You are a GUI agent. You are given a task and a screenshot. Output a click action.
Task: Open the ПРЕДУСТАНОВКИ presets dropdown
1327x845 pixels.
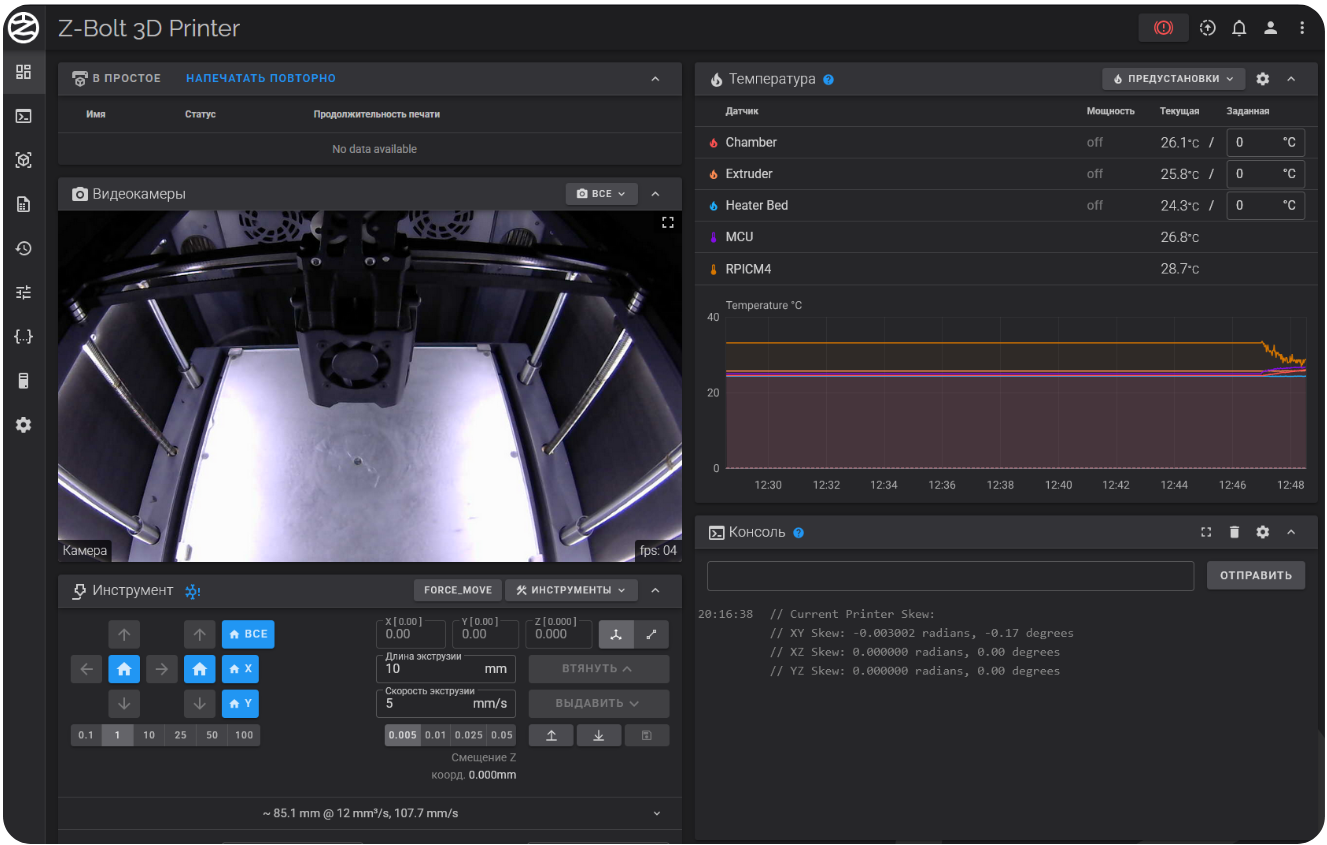click(1174, 79)
